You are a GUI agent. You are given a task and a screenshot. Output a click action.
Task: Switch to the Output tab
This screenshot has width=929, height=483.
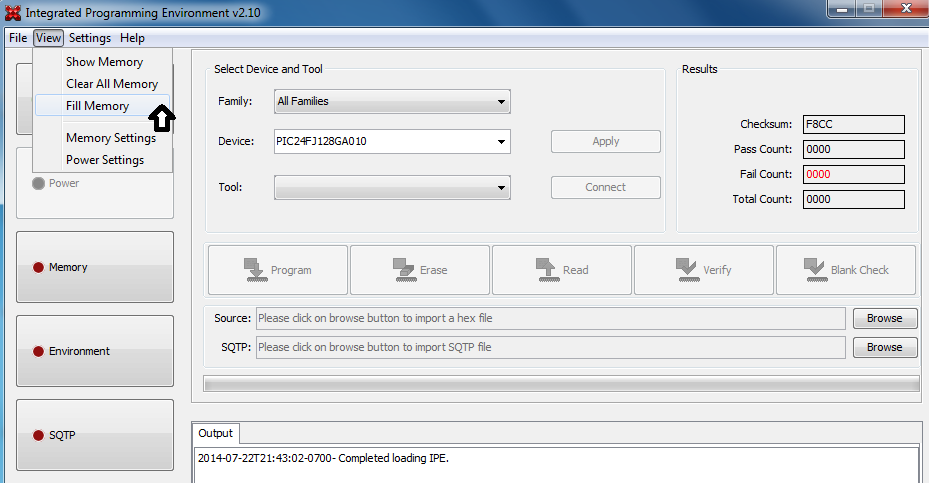215,433
